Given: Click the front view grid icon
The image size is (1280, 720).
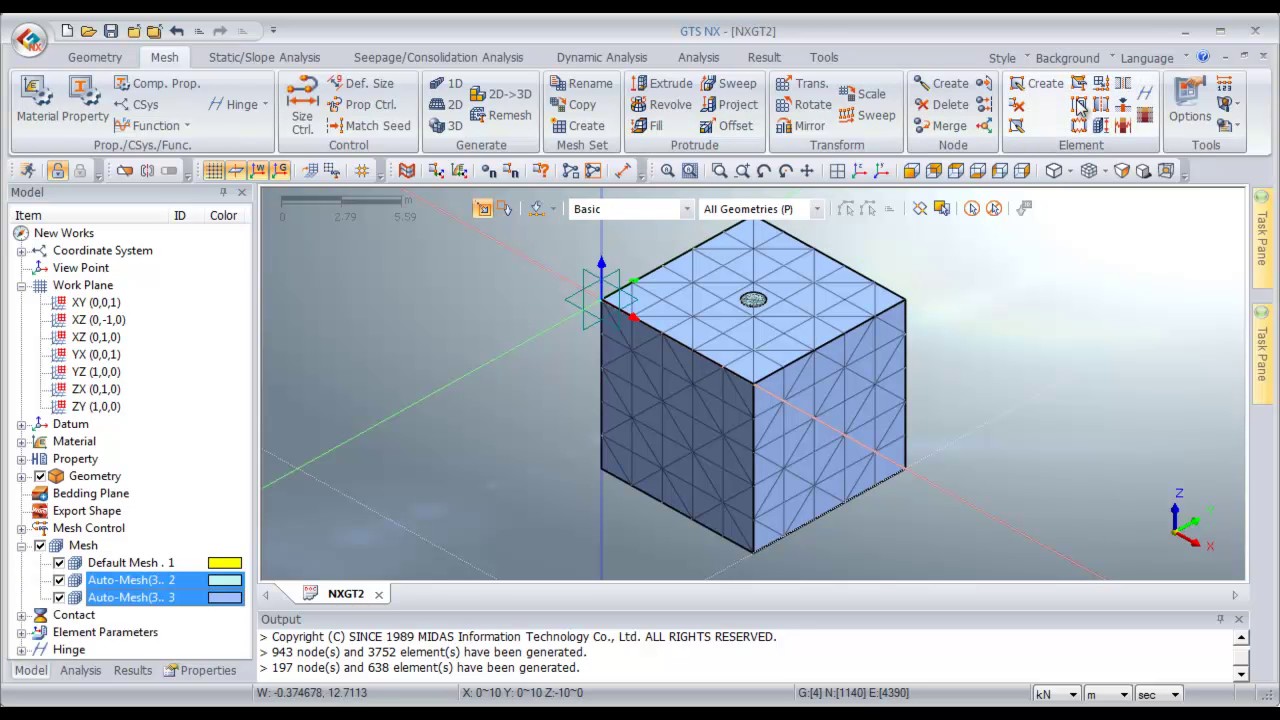Looking at the screenshot, I should pos(837,171).
